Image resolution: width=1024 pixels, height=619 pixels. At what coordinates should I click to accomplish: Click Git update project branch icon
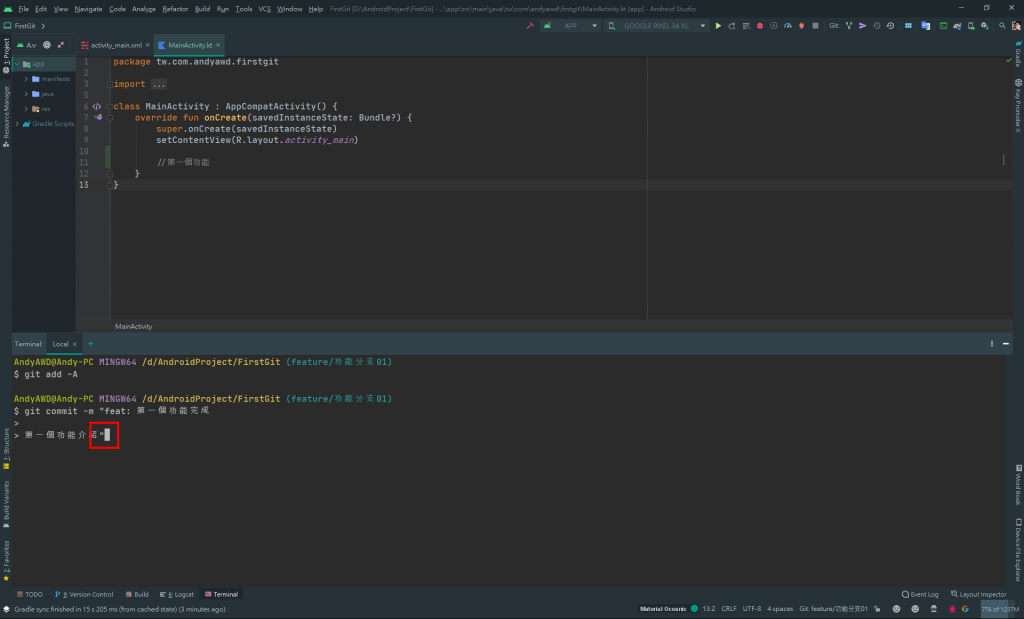pos(849,26)
